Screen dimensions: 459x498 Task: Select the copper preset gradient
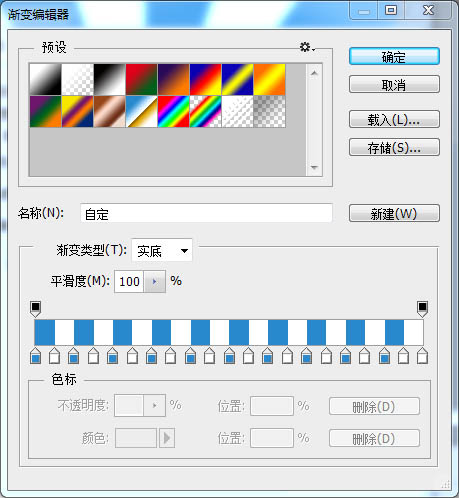109,111
